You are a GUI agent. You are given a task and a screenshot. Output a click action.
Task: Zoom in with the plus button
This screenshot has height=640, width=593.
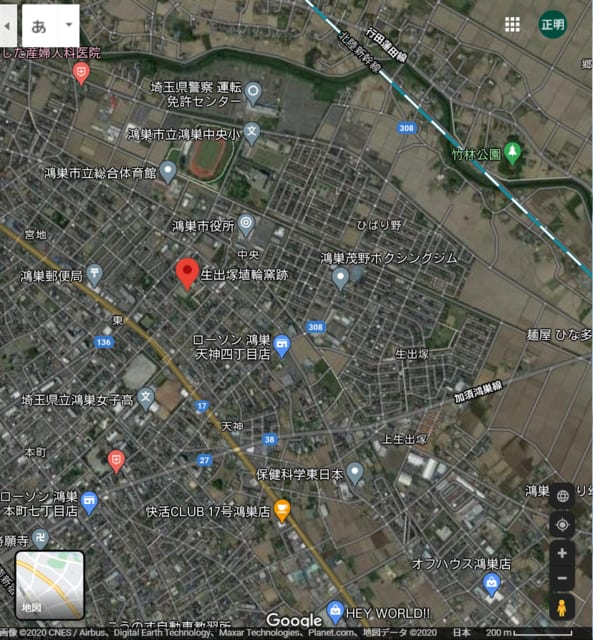(x=562, y=553)
